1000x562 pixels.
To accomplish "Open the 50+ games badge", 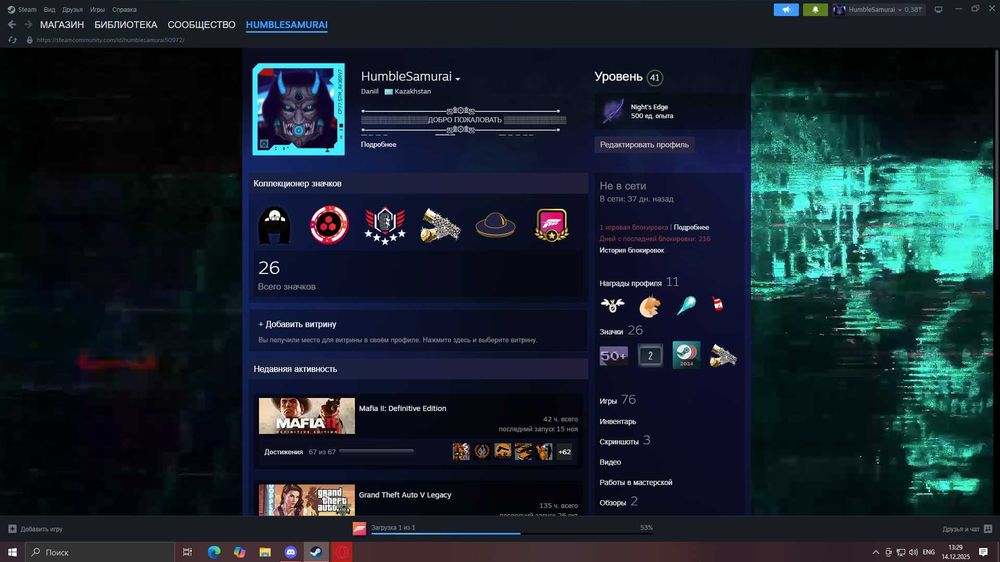I will point(614,356).
